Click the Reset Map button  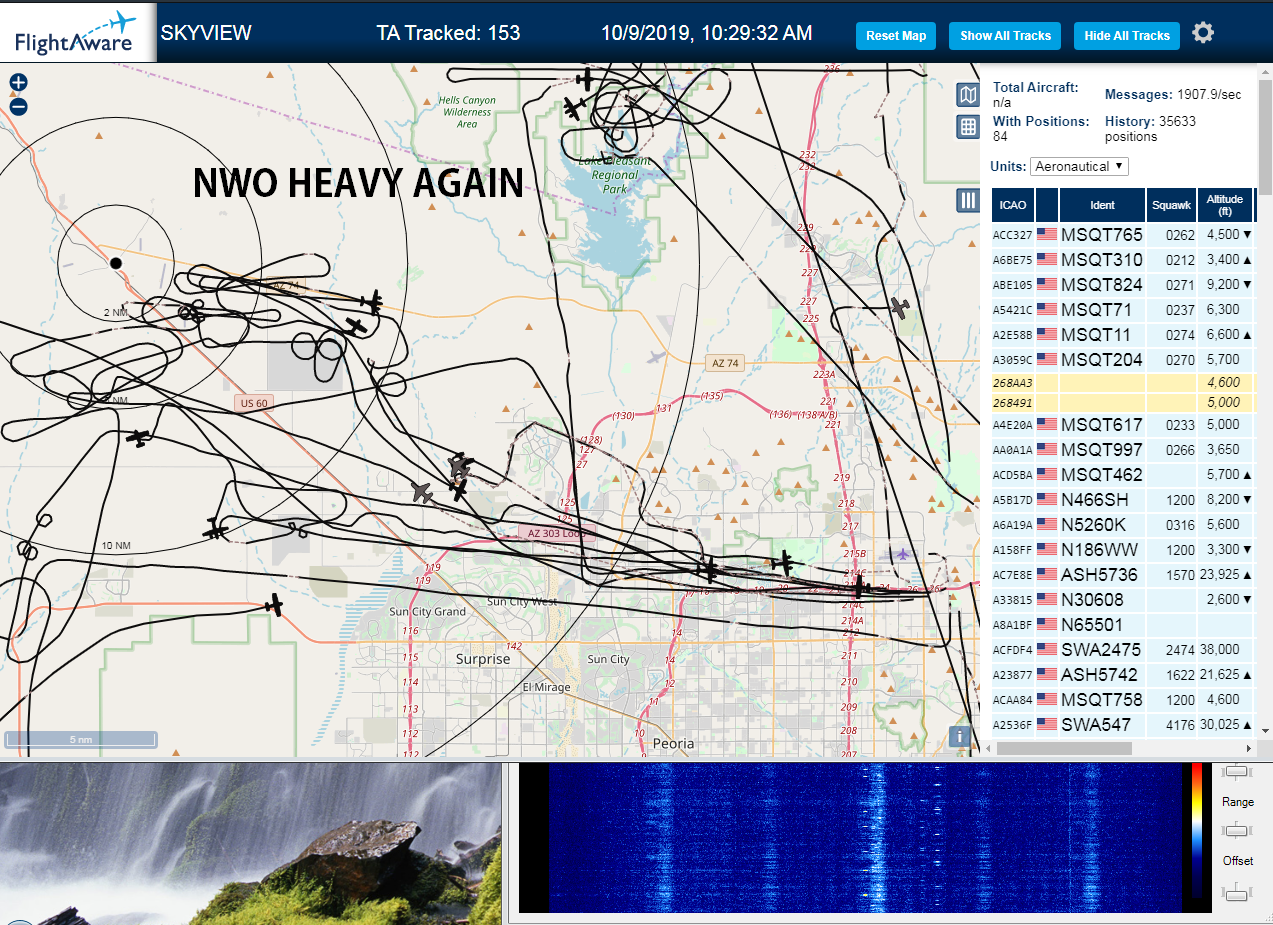896,36
